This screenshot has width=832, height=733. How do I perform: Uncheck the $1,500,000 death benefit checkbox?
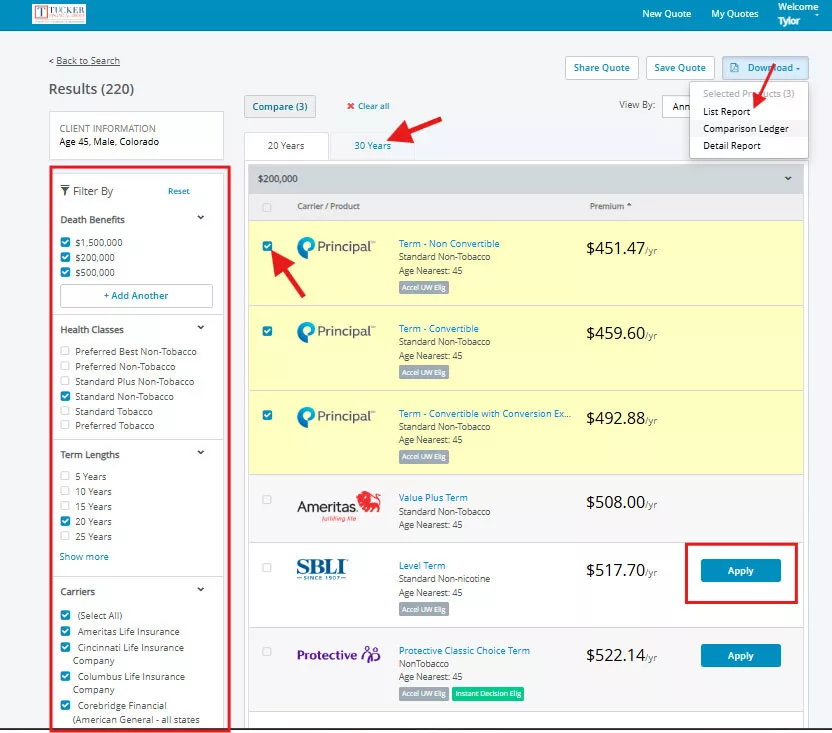pyautogui.click(x=66, y=242)
